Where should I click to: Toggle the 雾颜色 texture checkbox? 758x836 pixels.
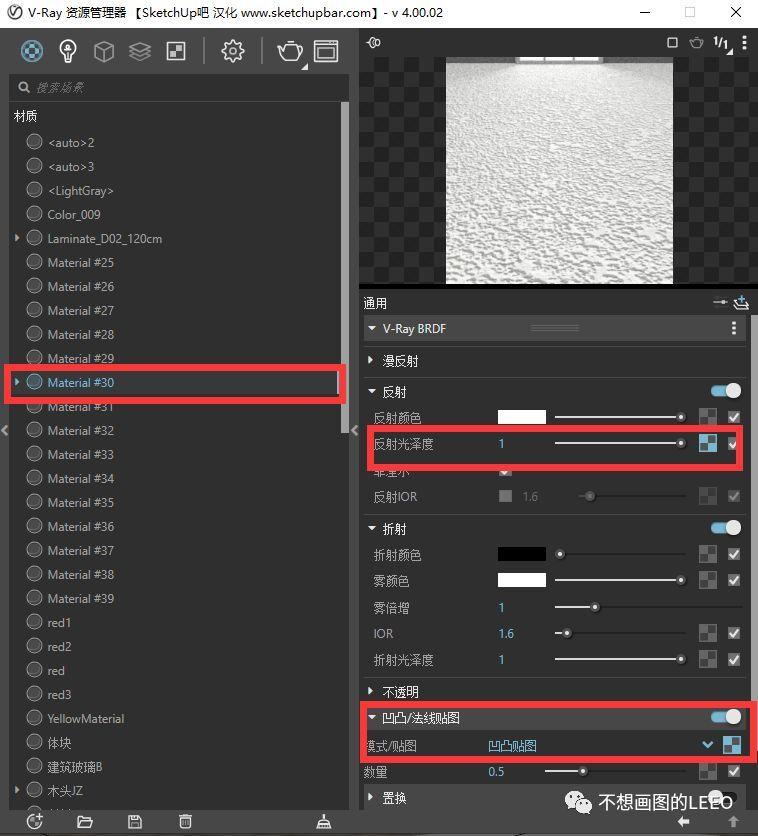point(734,580)
